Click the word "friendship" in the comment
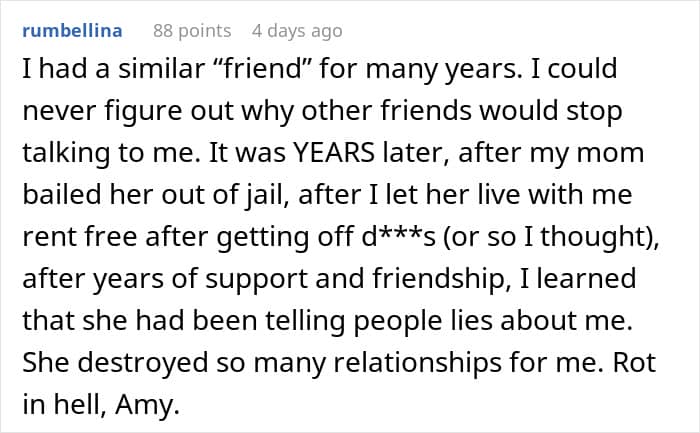This screenshot has height=433, width=700. coord(438,279)
